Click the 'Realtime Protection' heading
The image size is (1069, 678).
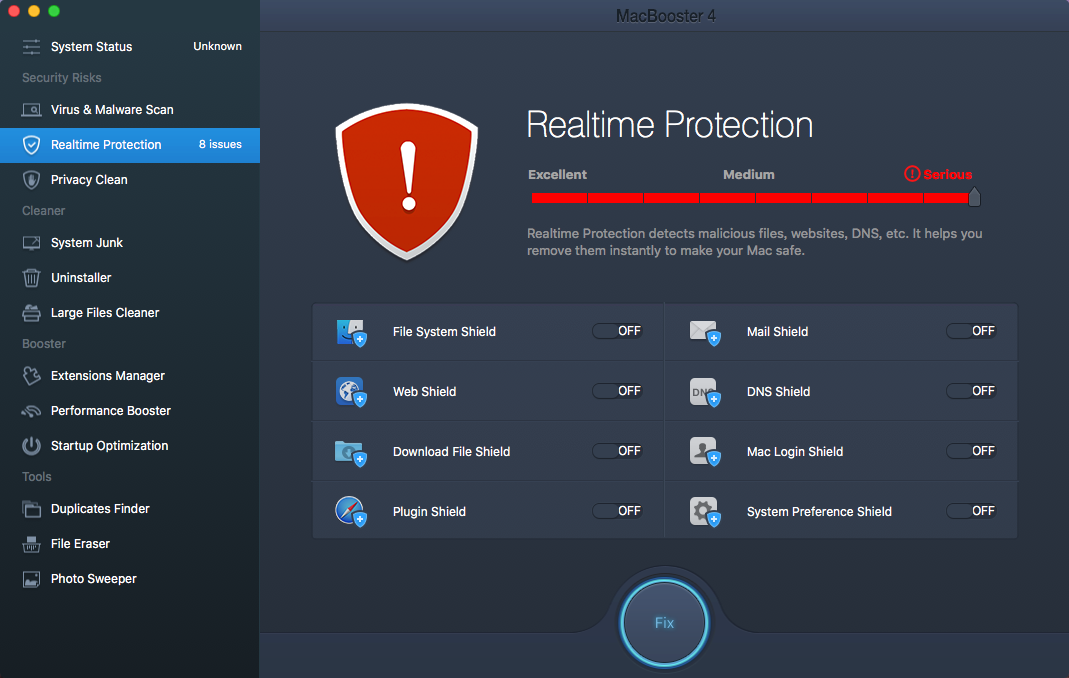(669, 125)
